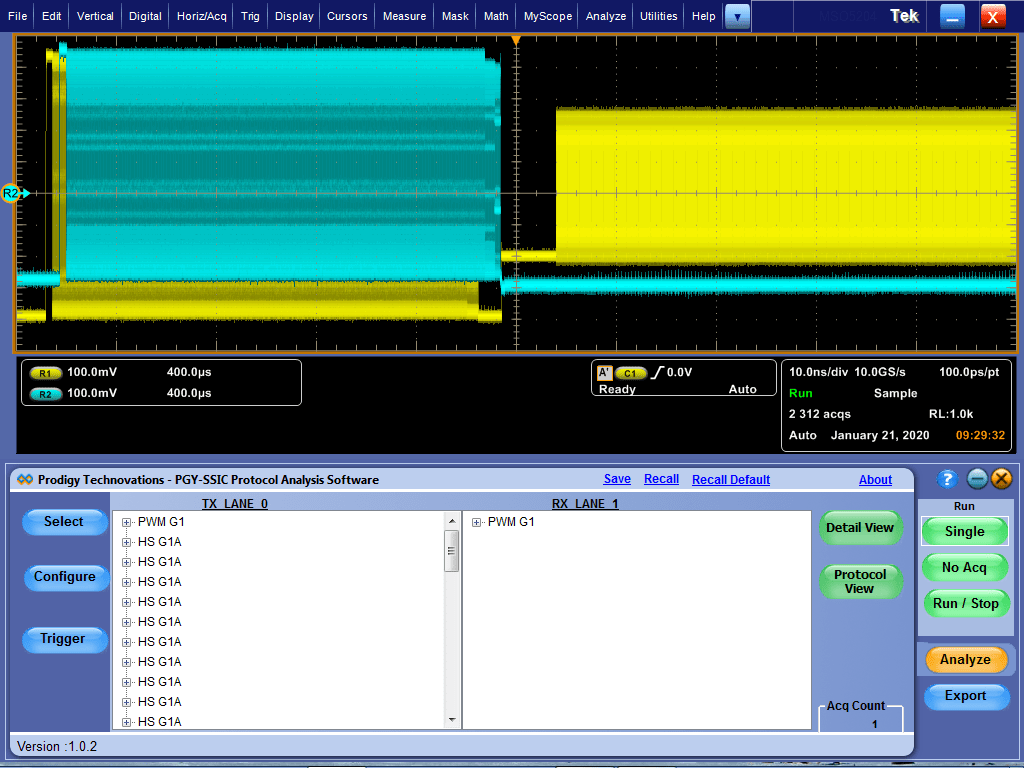The image size is (1024, 768).
Task: Click the Acq Count input field
Action: point(861,721)
